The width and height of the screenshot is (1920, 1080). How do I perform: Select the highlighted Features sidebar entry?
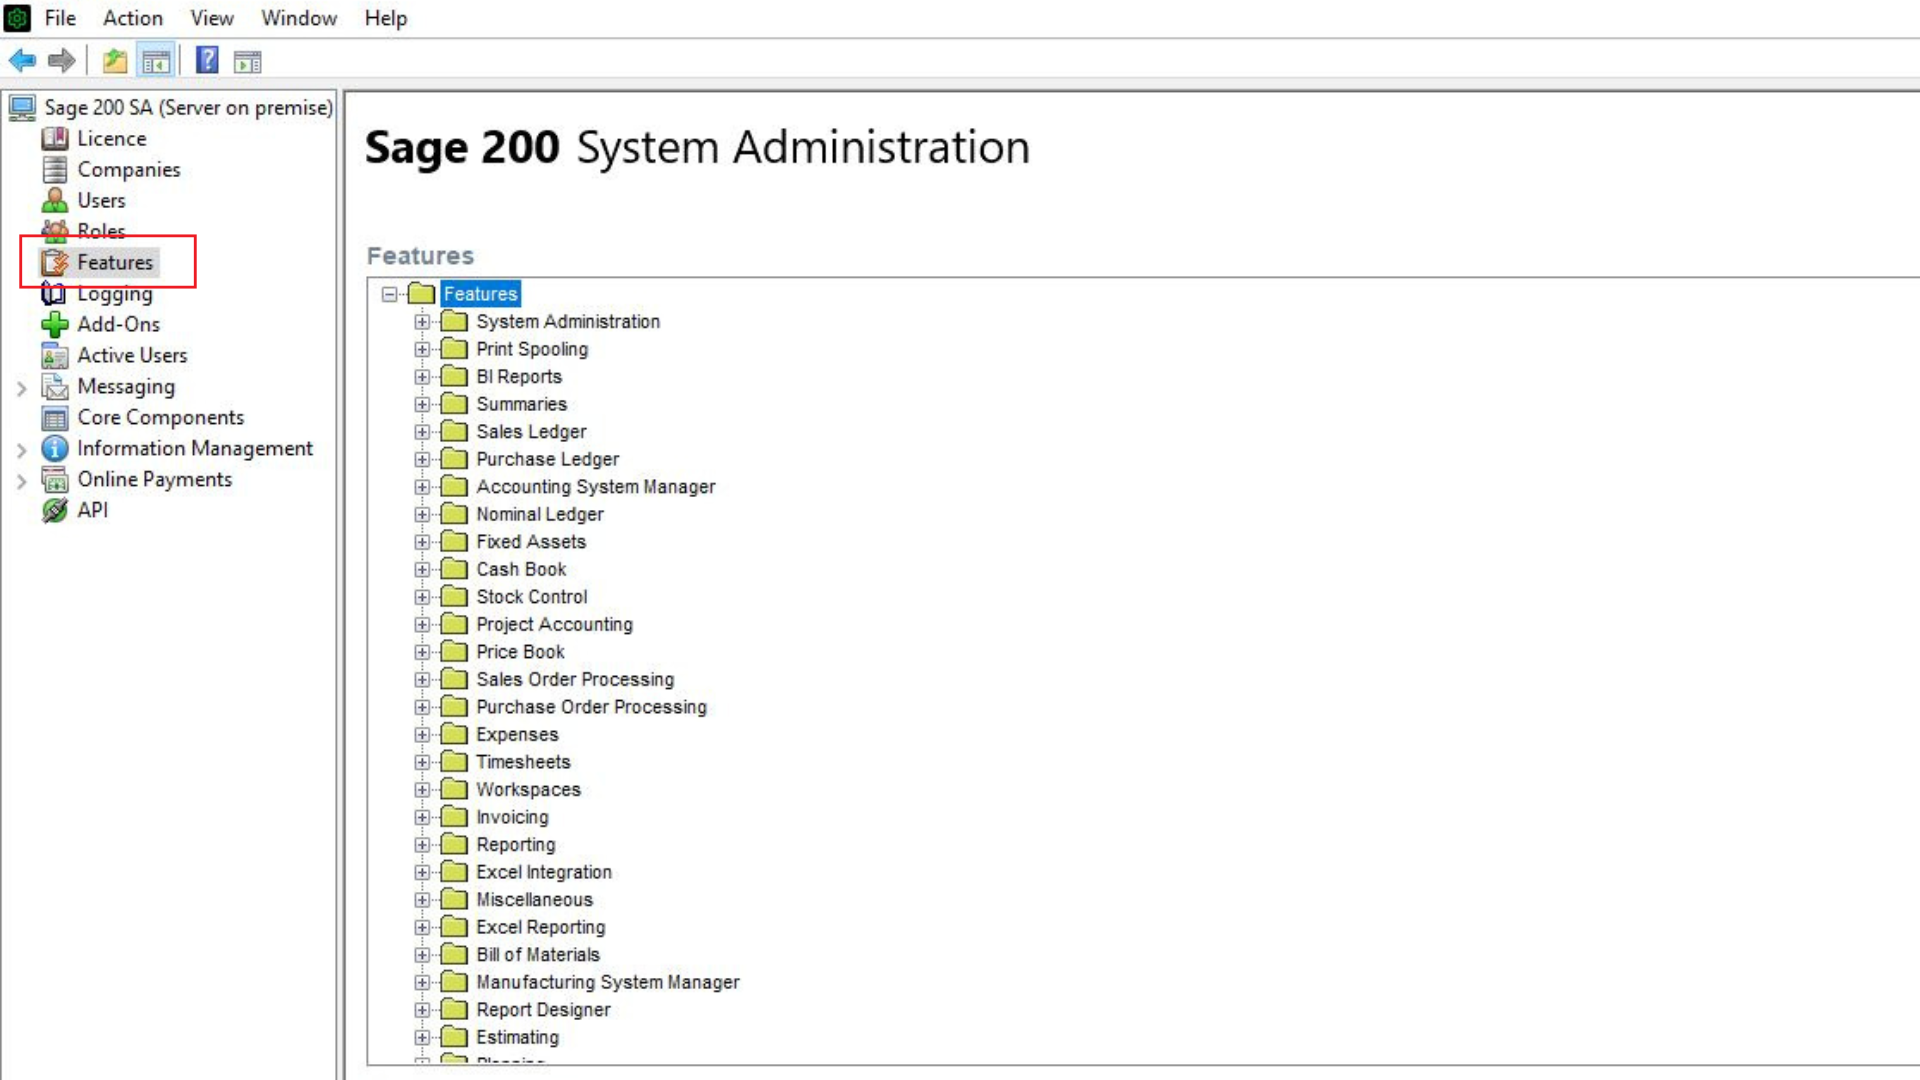(115, 262)
